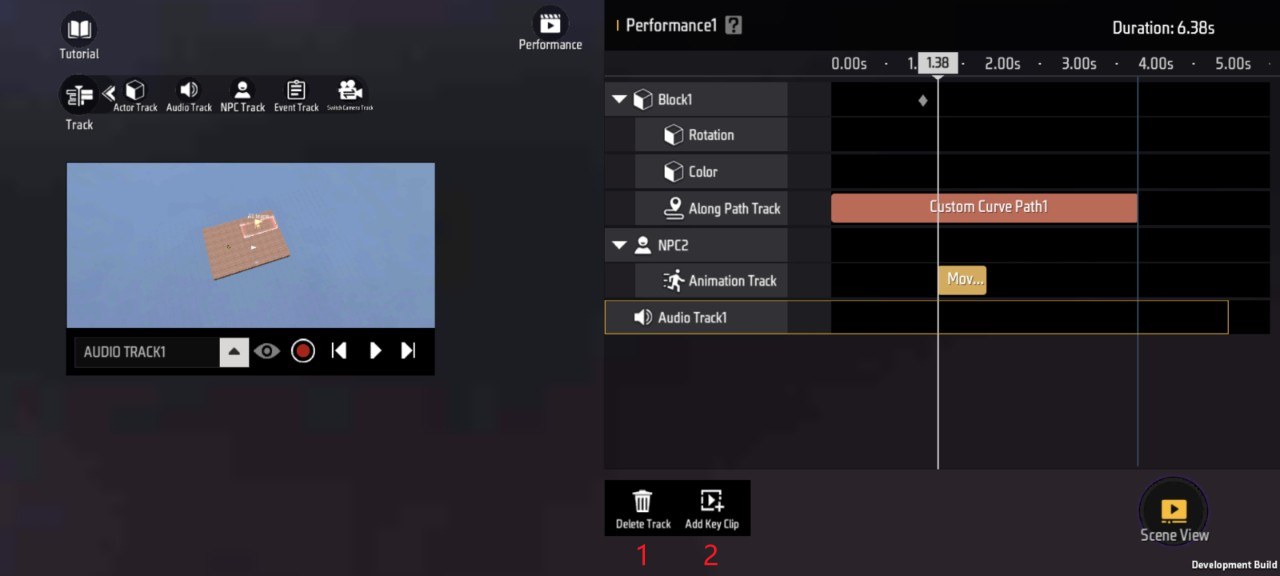
Task: Click Delete Track button
Action: point(643,508)
